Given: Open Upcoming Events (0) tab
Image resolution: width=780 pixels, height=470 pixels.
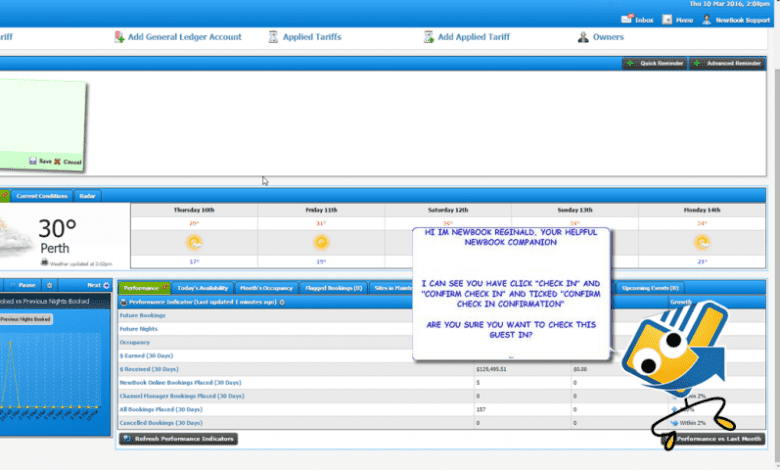Looking at the screenshot, I should click(650, 288).
